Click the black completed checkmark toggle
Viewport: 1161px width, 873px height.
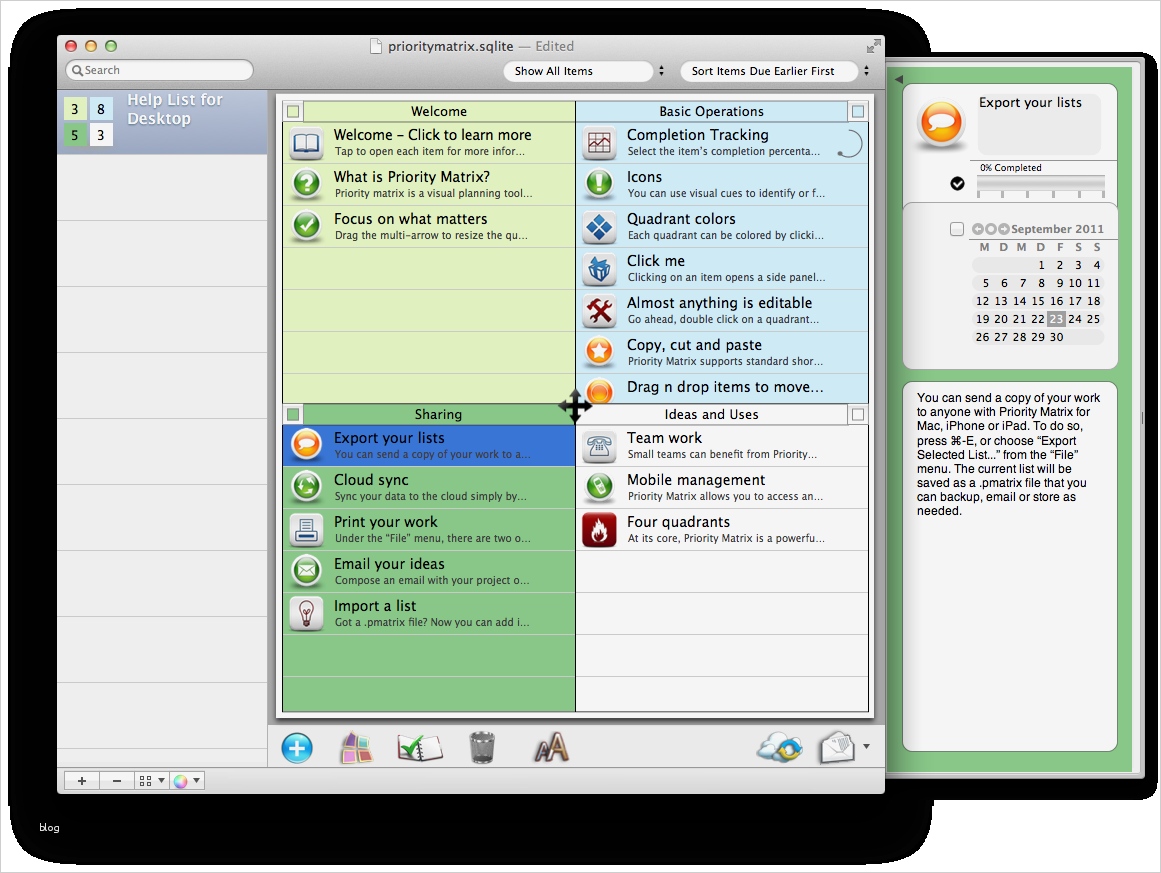(957, 183)
